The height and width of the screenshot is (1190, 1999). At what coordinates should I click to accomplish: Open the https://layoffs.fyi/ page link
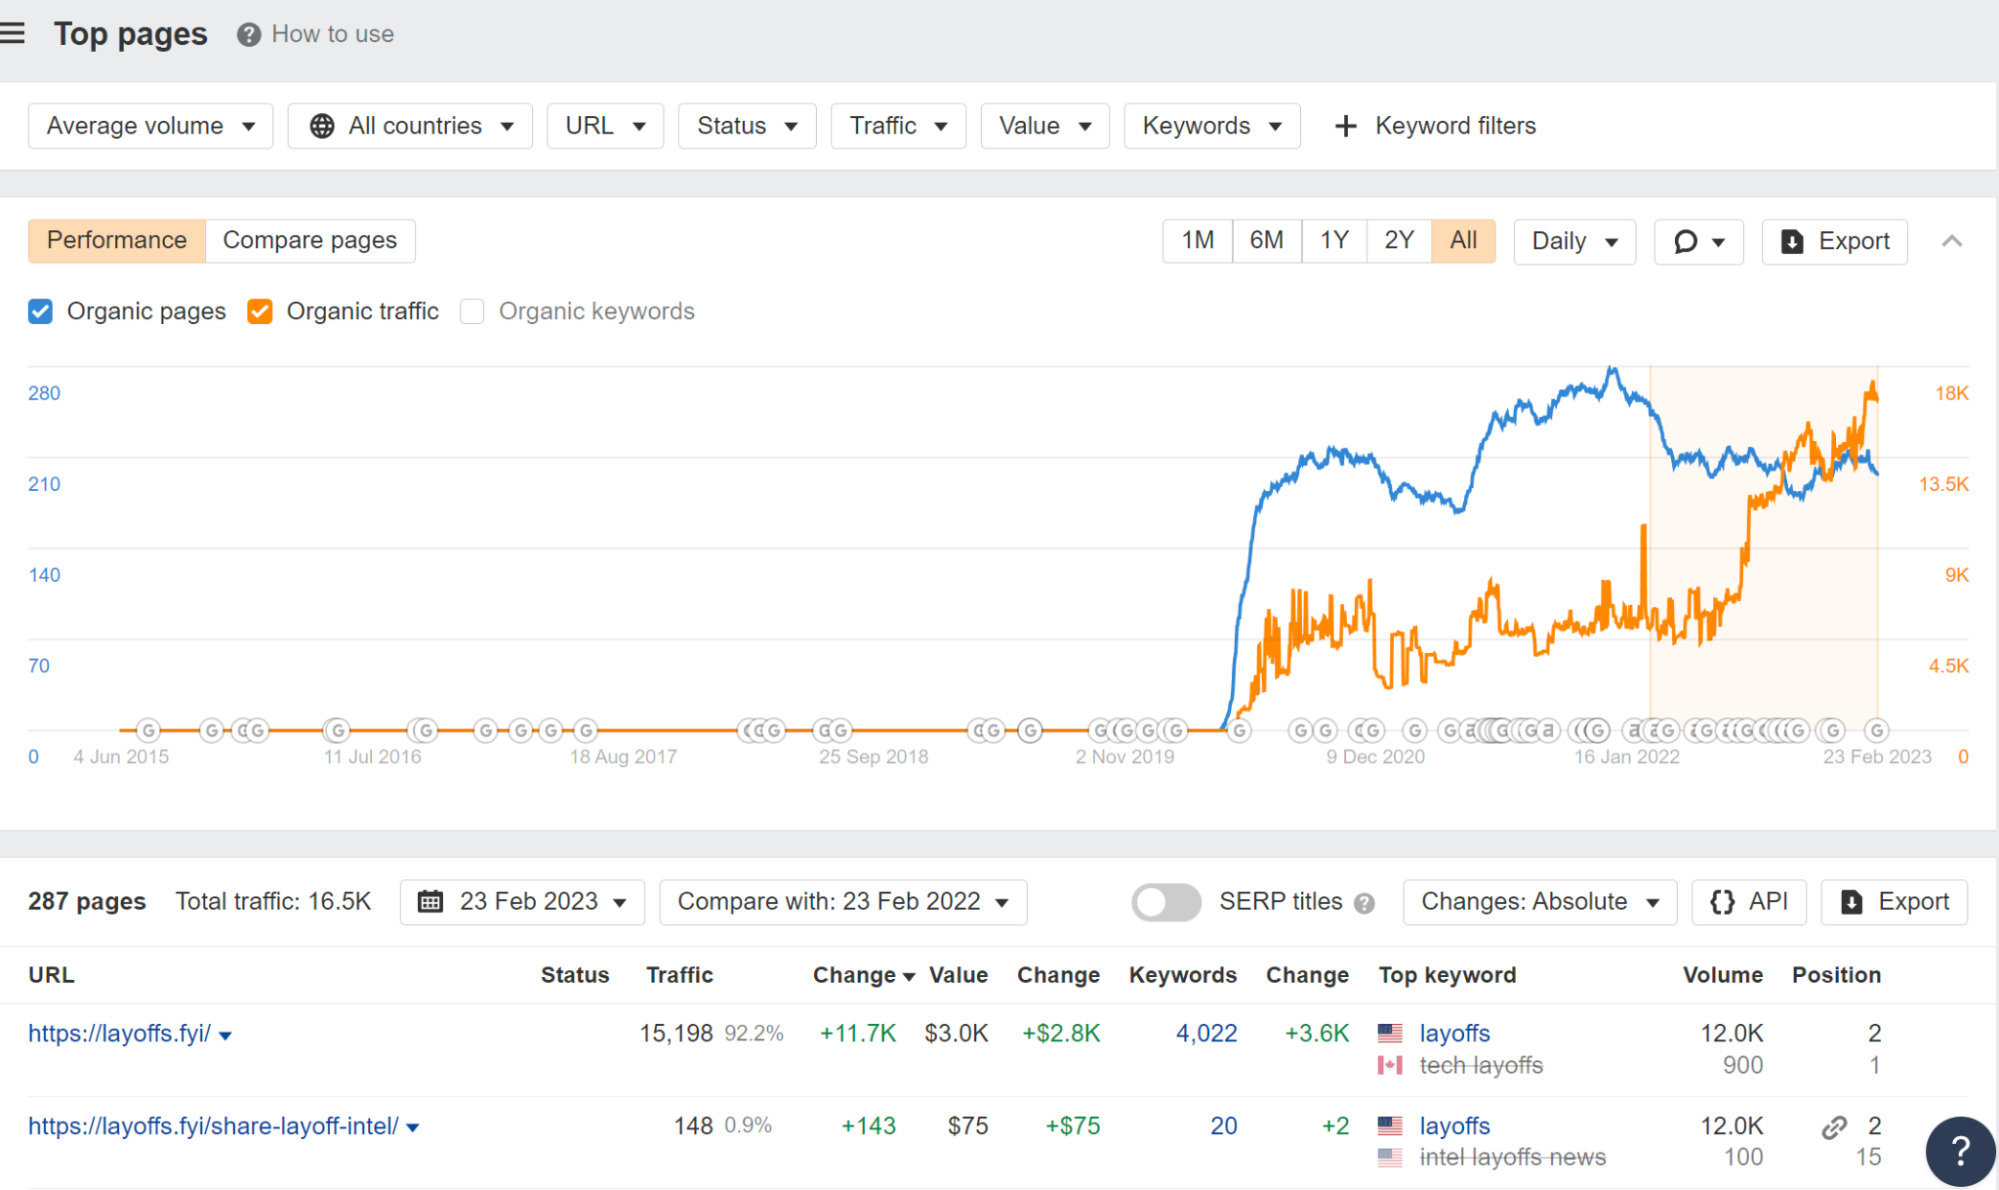tap(120, 1033)
